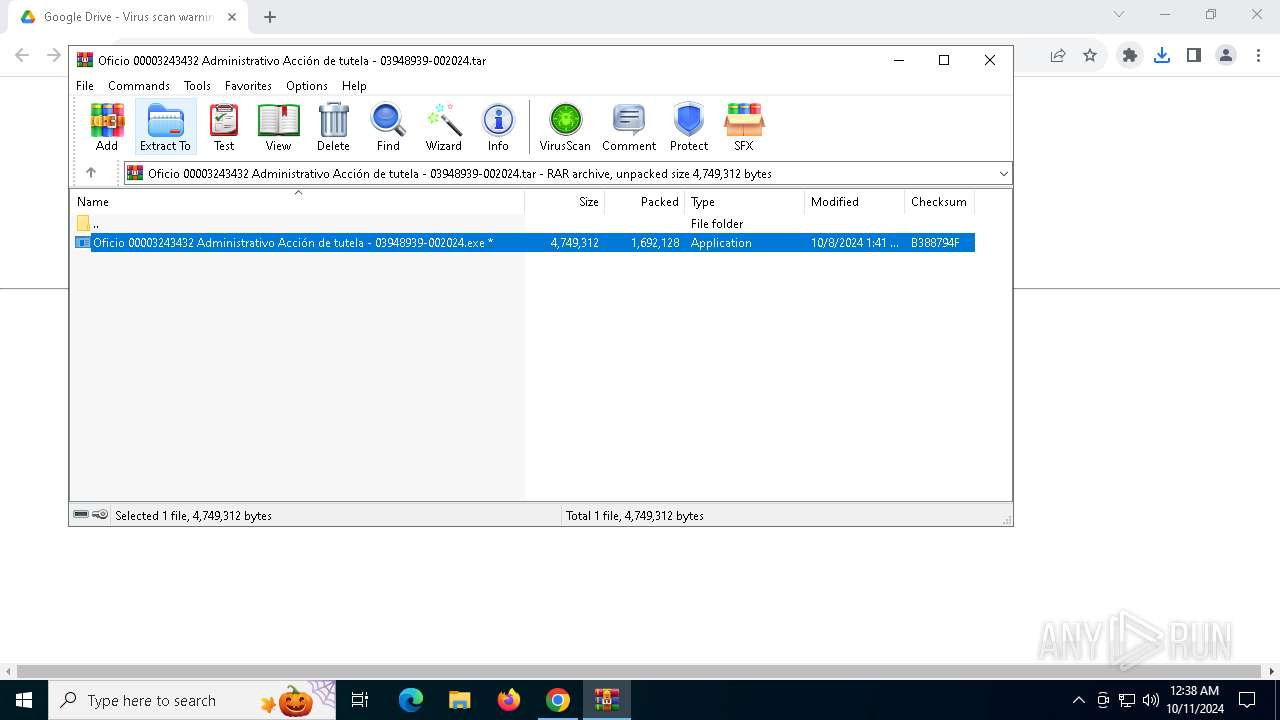Launch the Wizard wand tool
1280x720 pixels.
pyautogui.click(x=444, y=127)
